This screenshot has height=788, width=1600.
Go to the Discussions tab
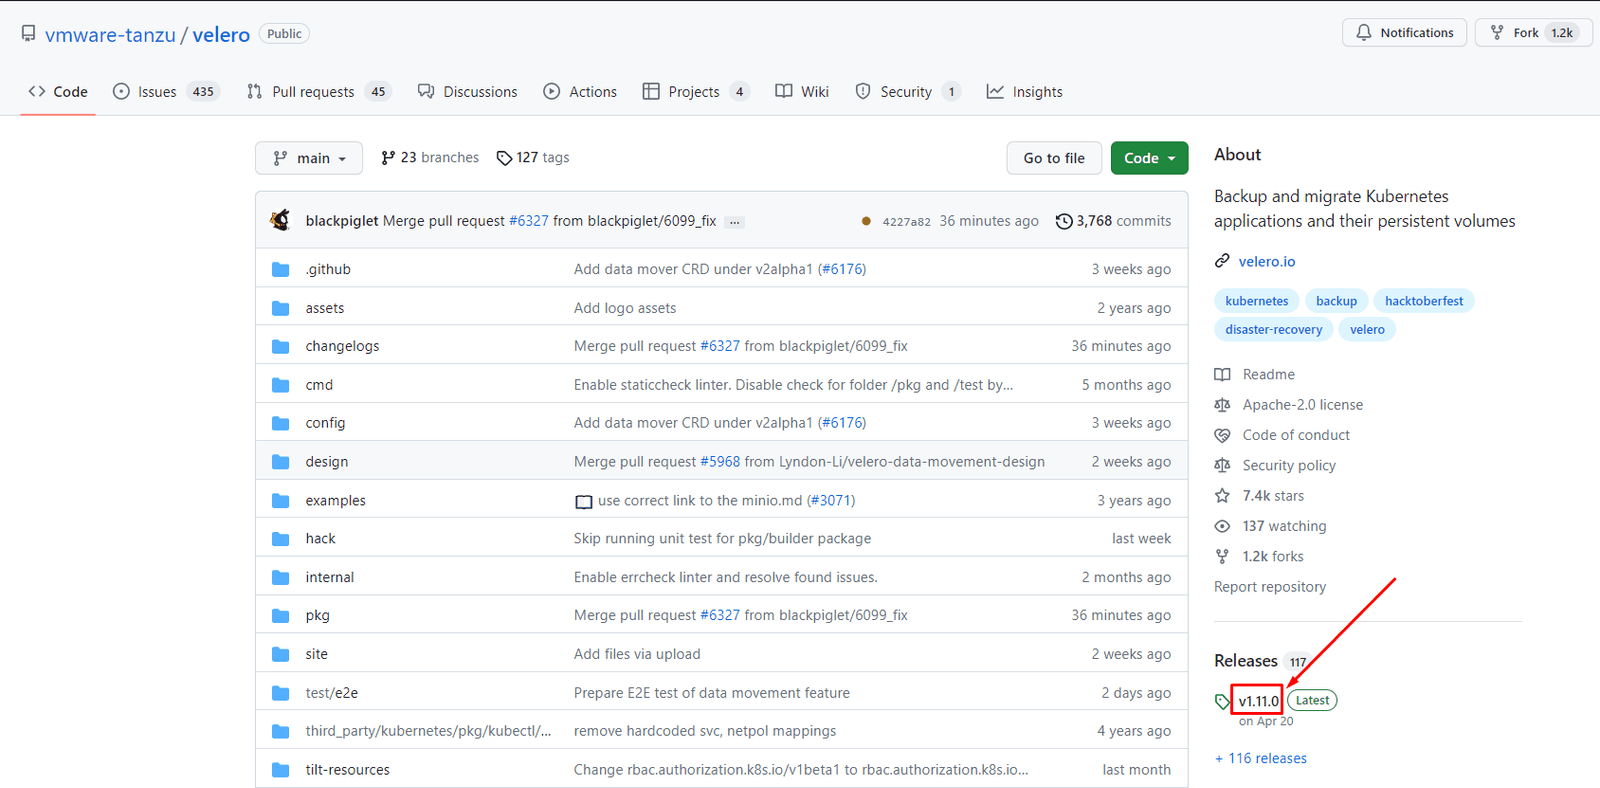tap(467, 92)
